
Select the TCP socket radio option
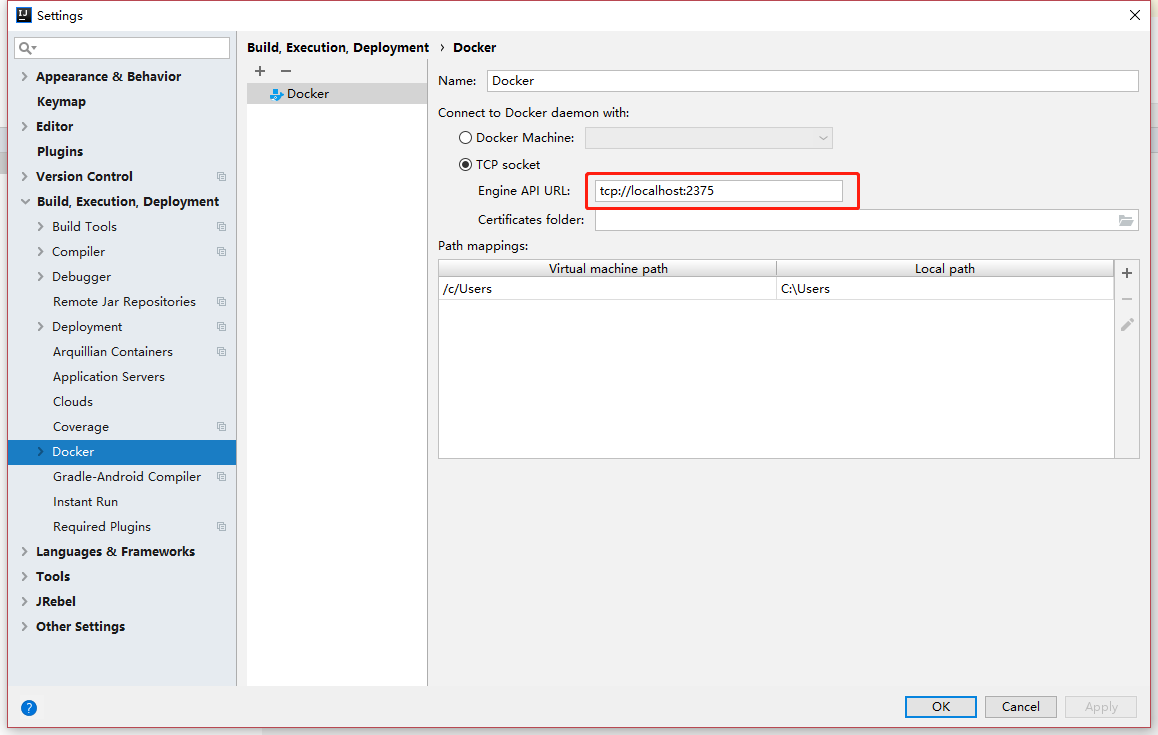pos(465,165)
